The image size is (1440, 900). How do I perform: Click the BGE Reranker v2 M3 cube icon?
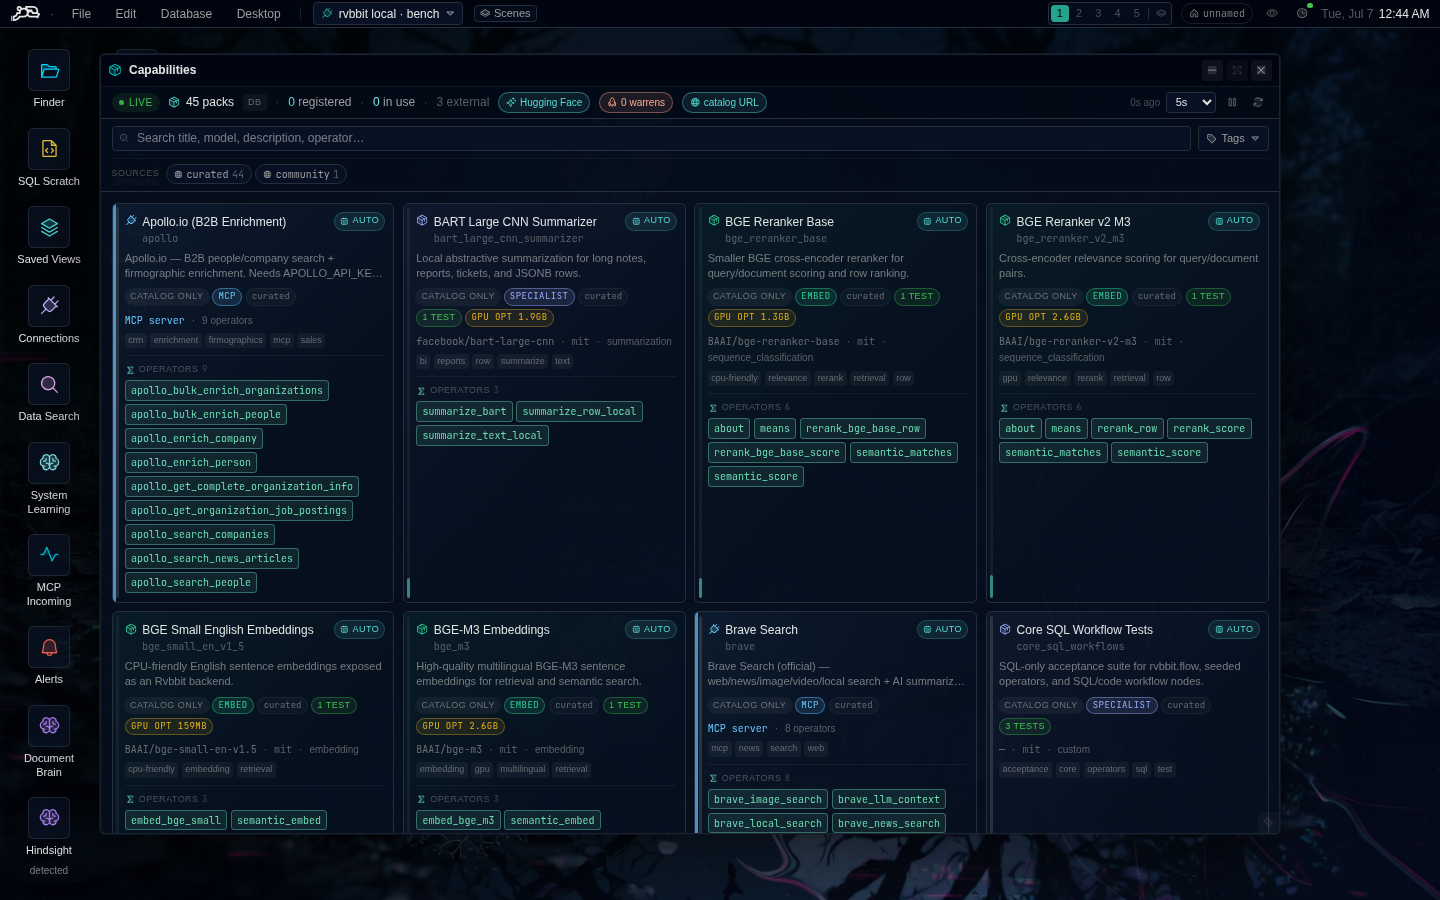coord(1005,221)
